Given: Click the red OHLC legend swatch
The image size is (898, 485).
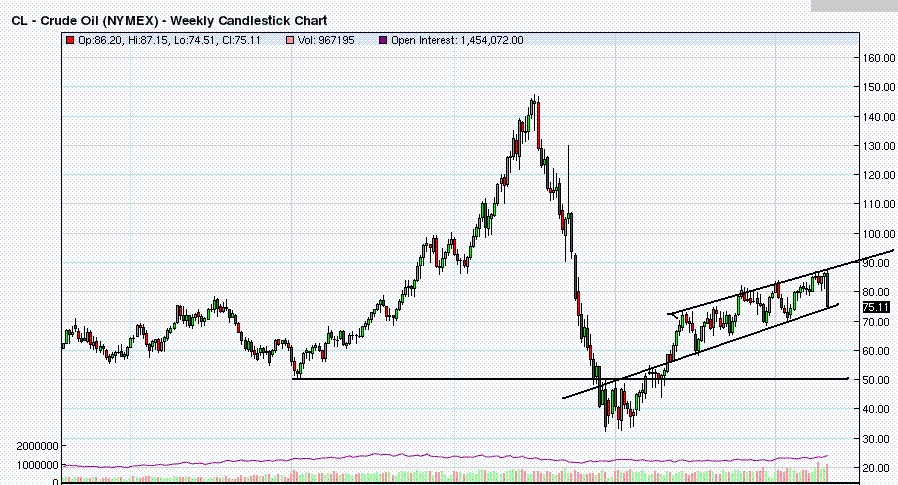Looking at the screenshot, I should tap(70, 41).
